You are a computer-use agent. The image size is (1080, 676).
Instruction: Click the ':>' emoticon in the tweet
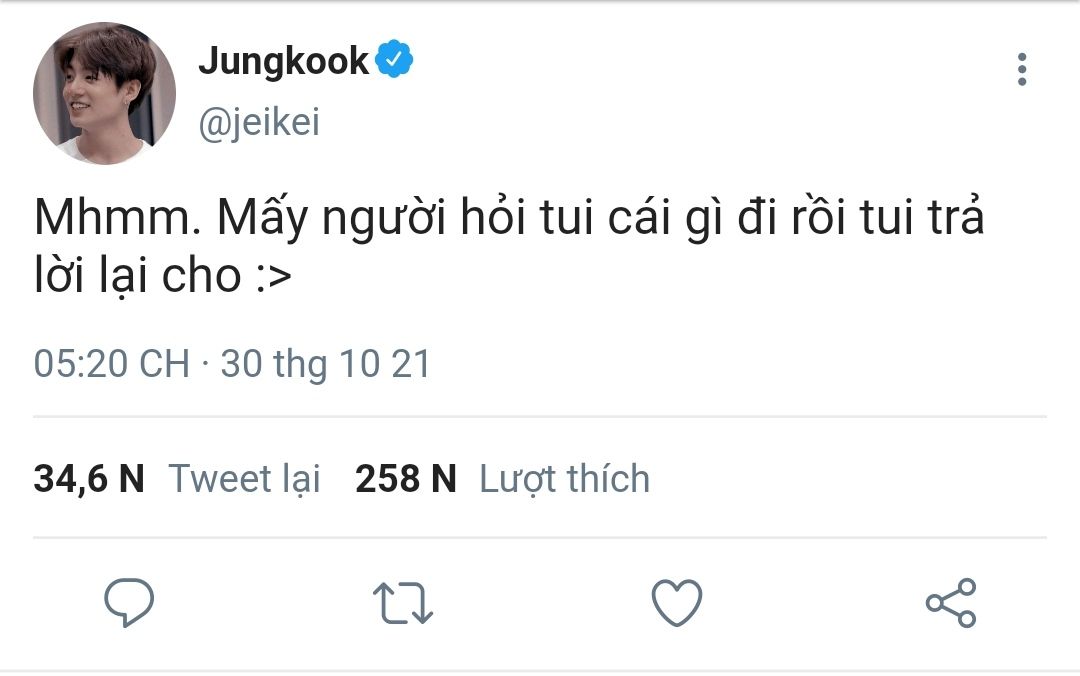pos(274,277)
